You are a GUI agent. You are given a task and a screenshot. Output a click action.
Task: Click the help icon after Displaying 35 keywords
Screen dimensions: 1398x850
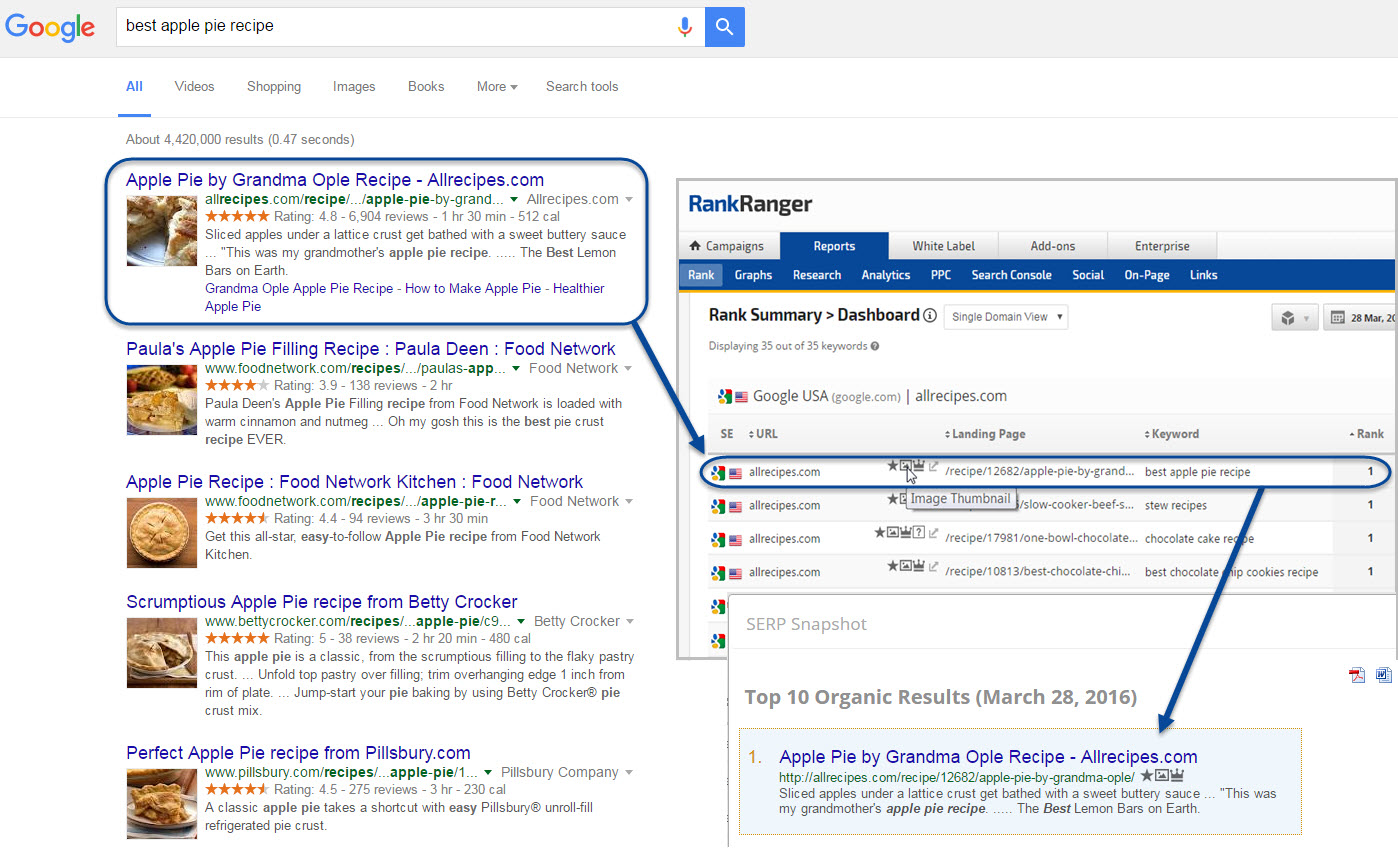pyautogui.click(x=875, y=347)
